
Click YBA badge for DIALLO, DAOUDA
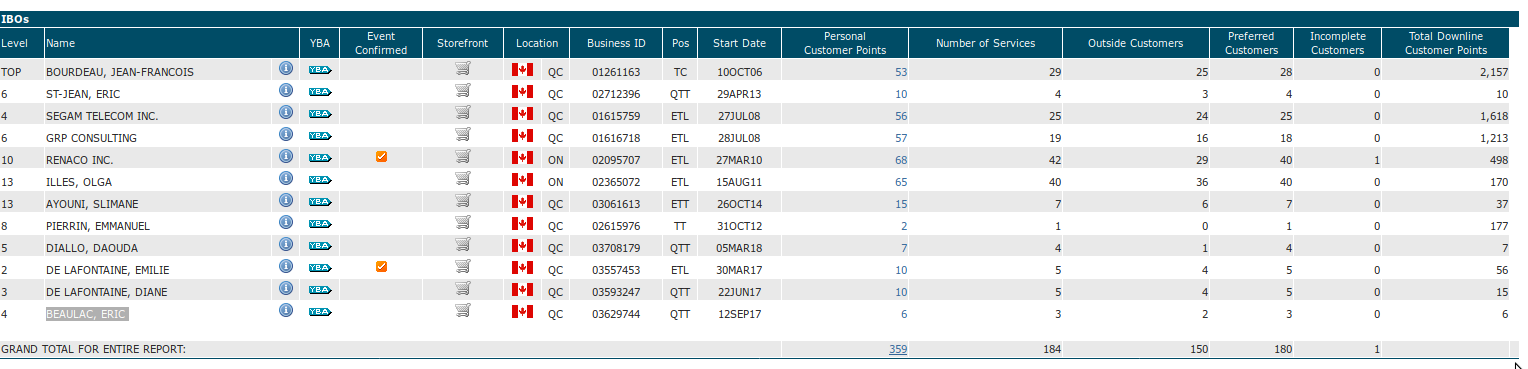click(x=320, y=246)
